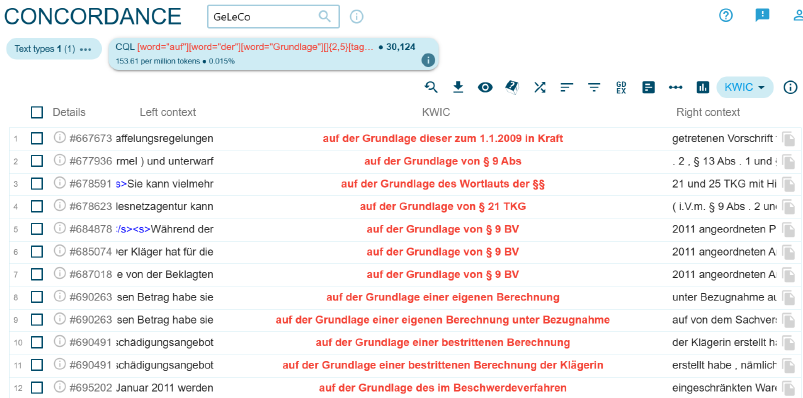The image size is (803, 398).
Task: Show details info for #695202
Action: click(59, 386)
